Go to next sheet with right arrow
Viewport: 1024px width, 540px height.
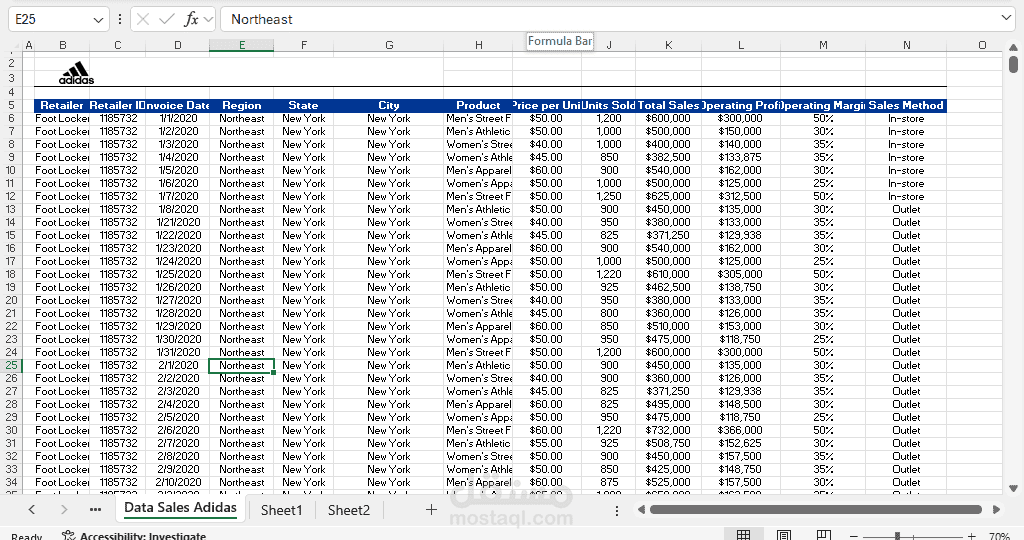[63, 510]
